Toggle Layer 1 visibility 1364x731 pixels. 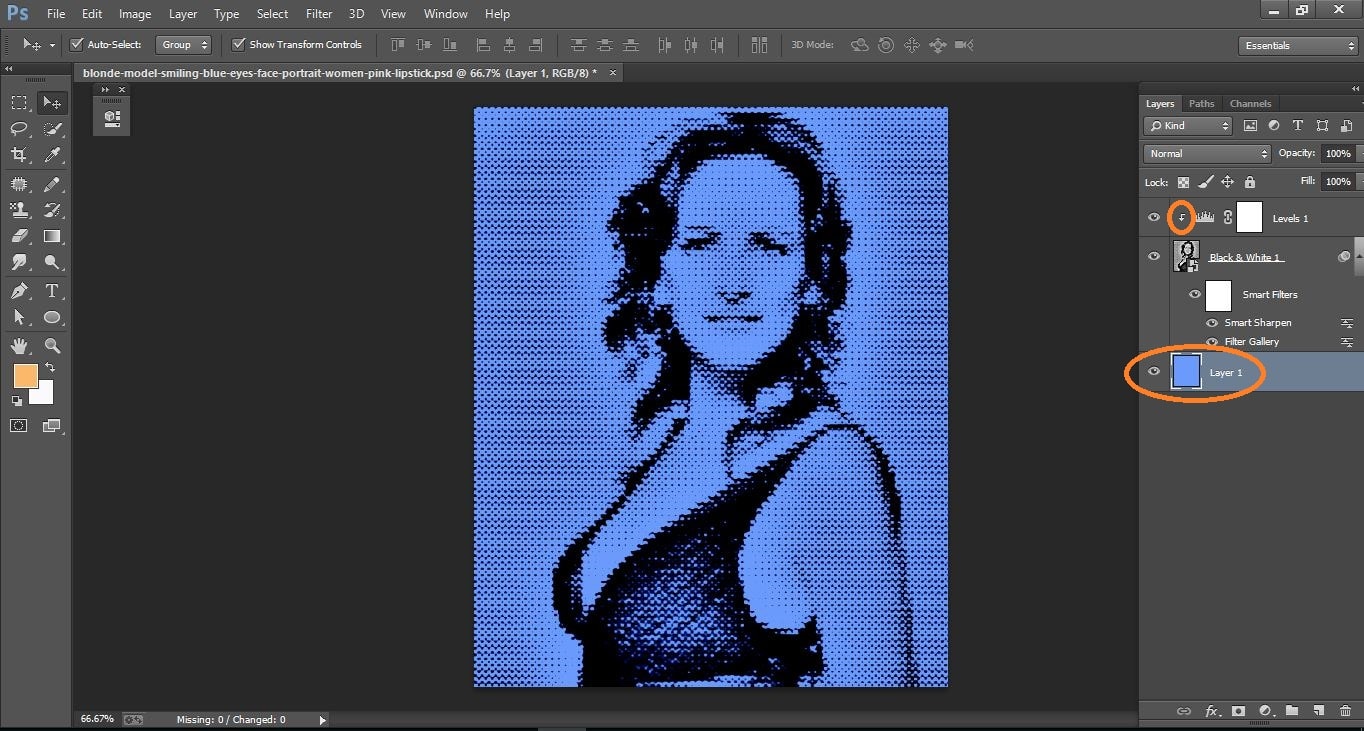tap(1154, 371)
